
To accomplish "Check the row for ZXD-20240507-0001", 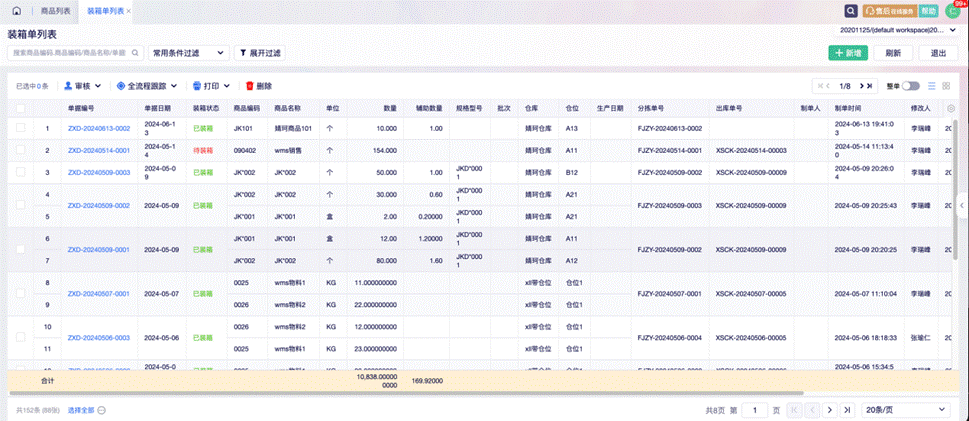I will click(x=21, y=294).
